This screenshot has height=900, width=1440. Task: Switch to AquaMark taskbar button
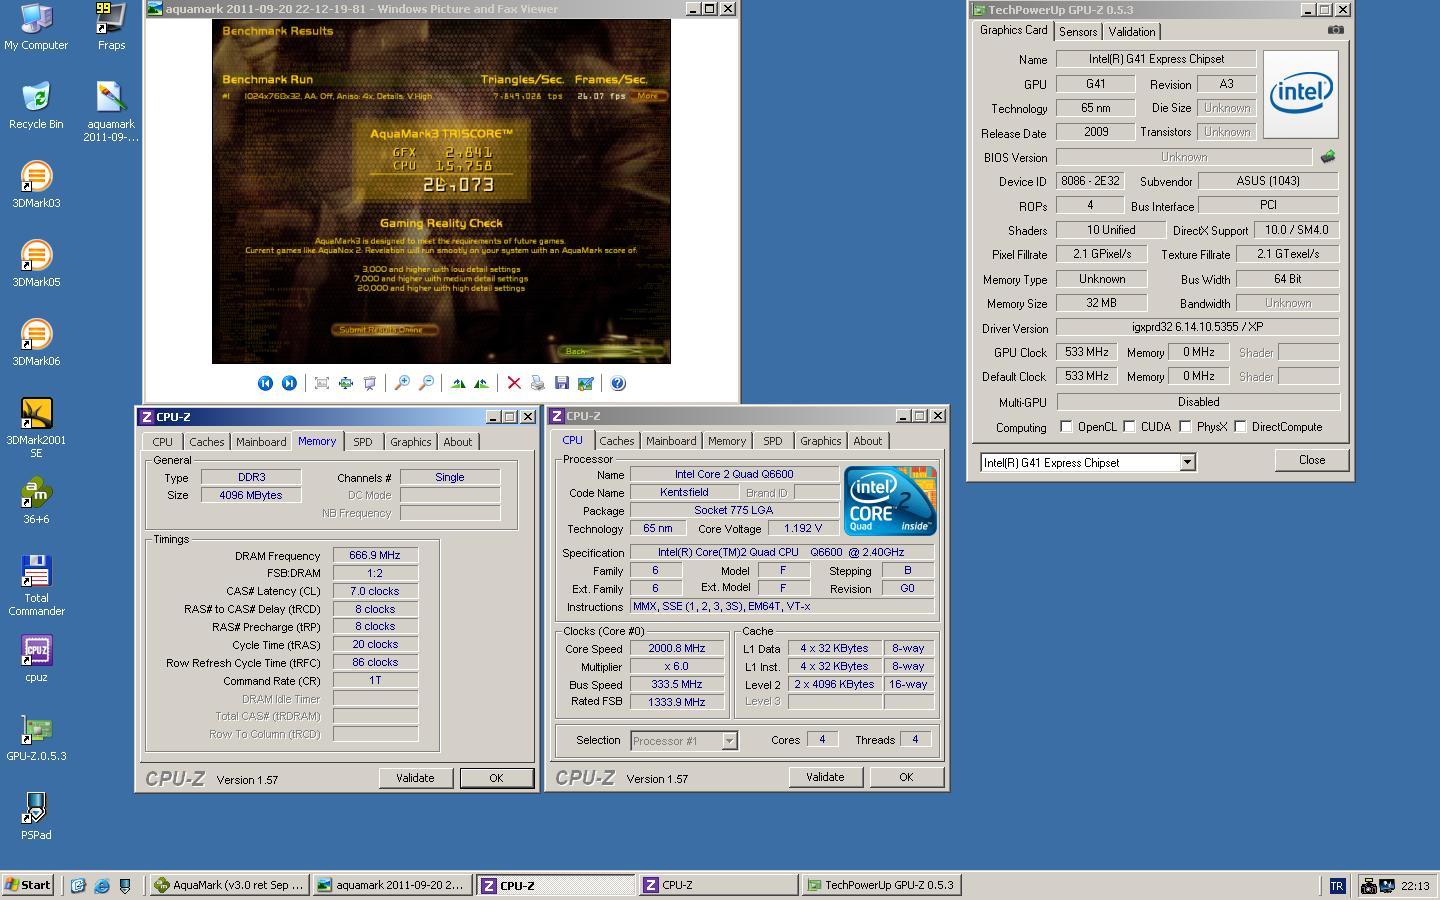[229, 885]
